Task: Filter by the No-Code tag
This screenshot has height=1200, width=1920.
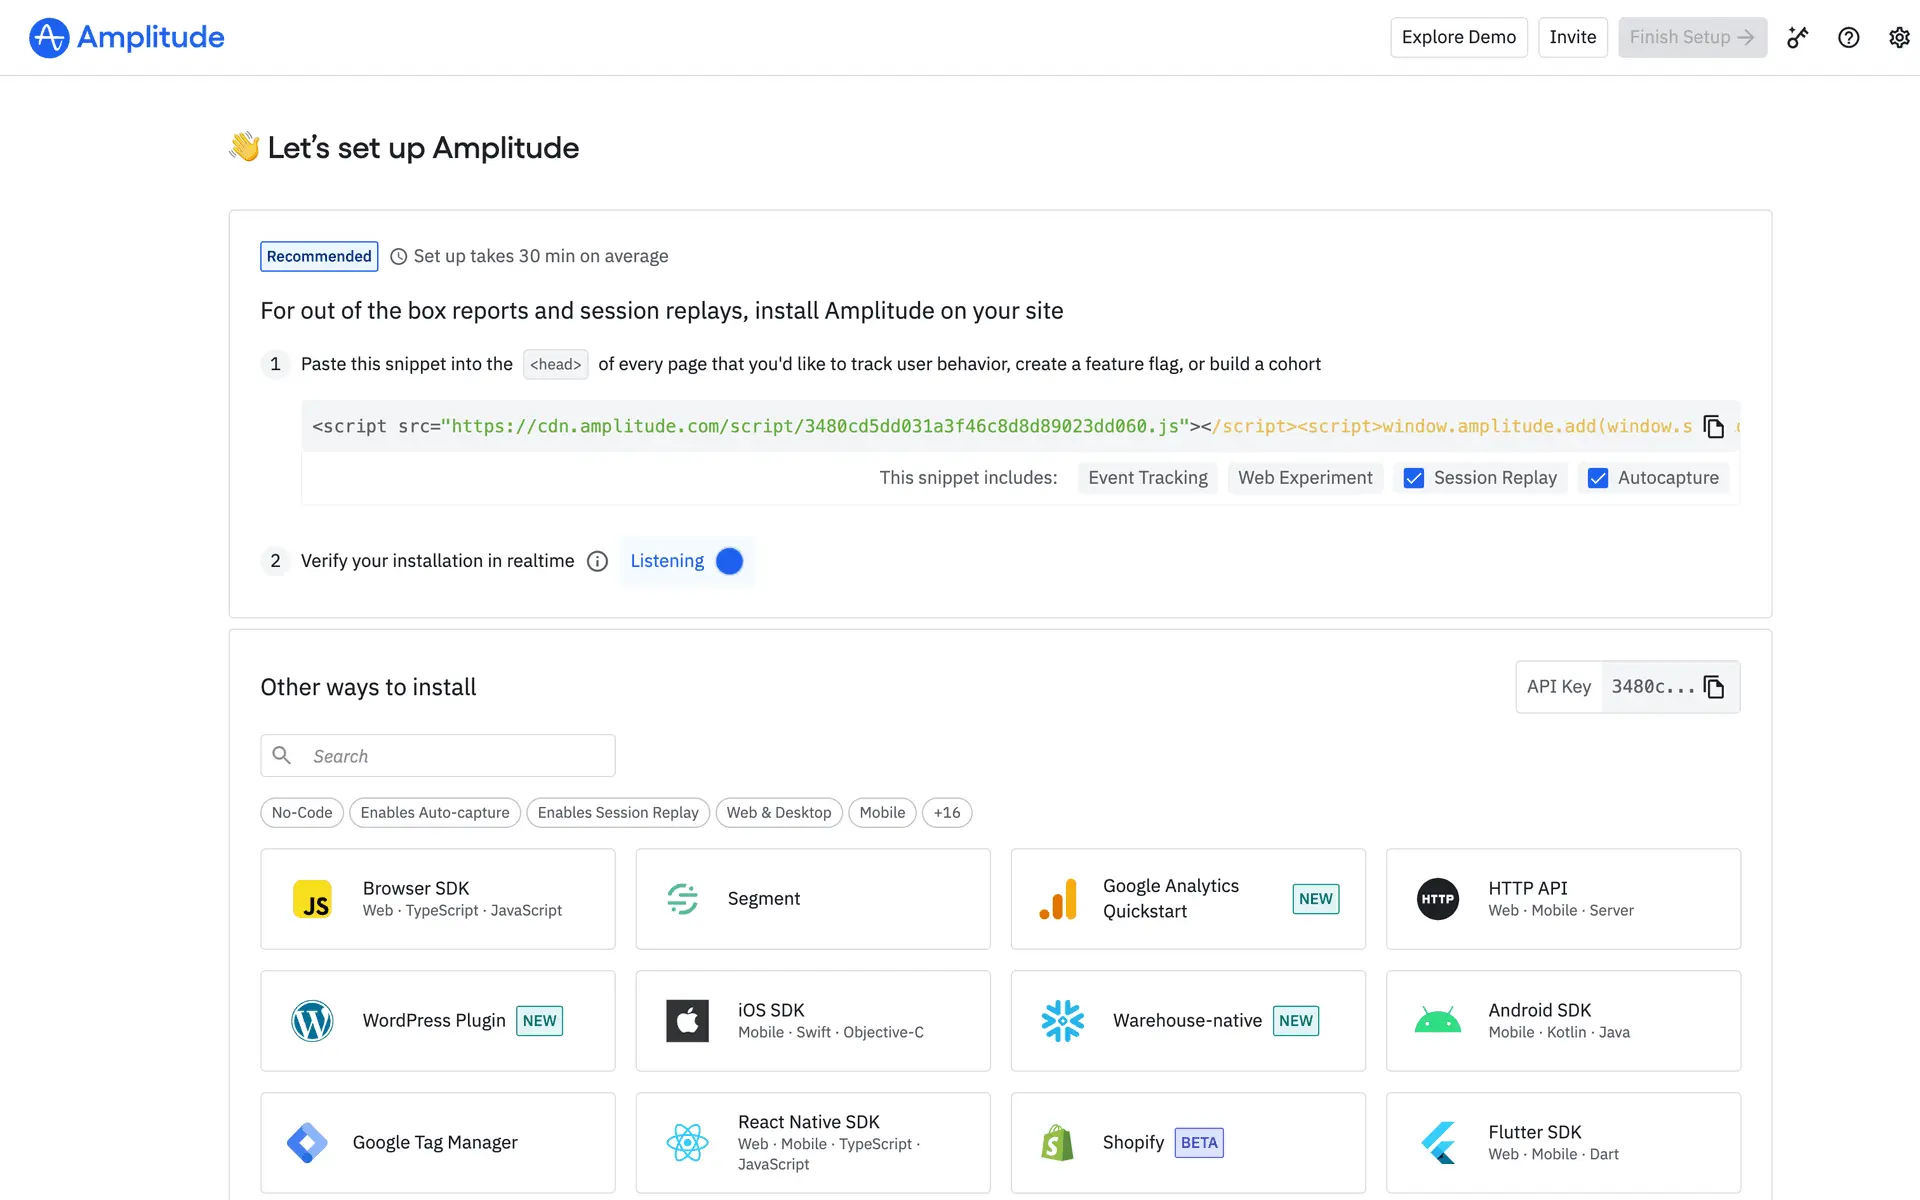Action: (301, 813)
